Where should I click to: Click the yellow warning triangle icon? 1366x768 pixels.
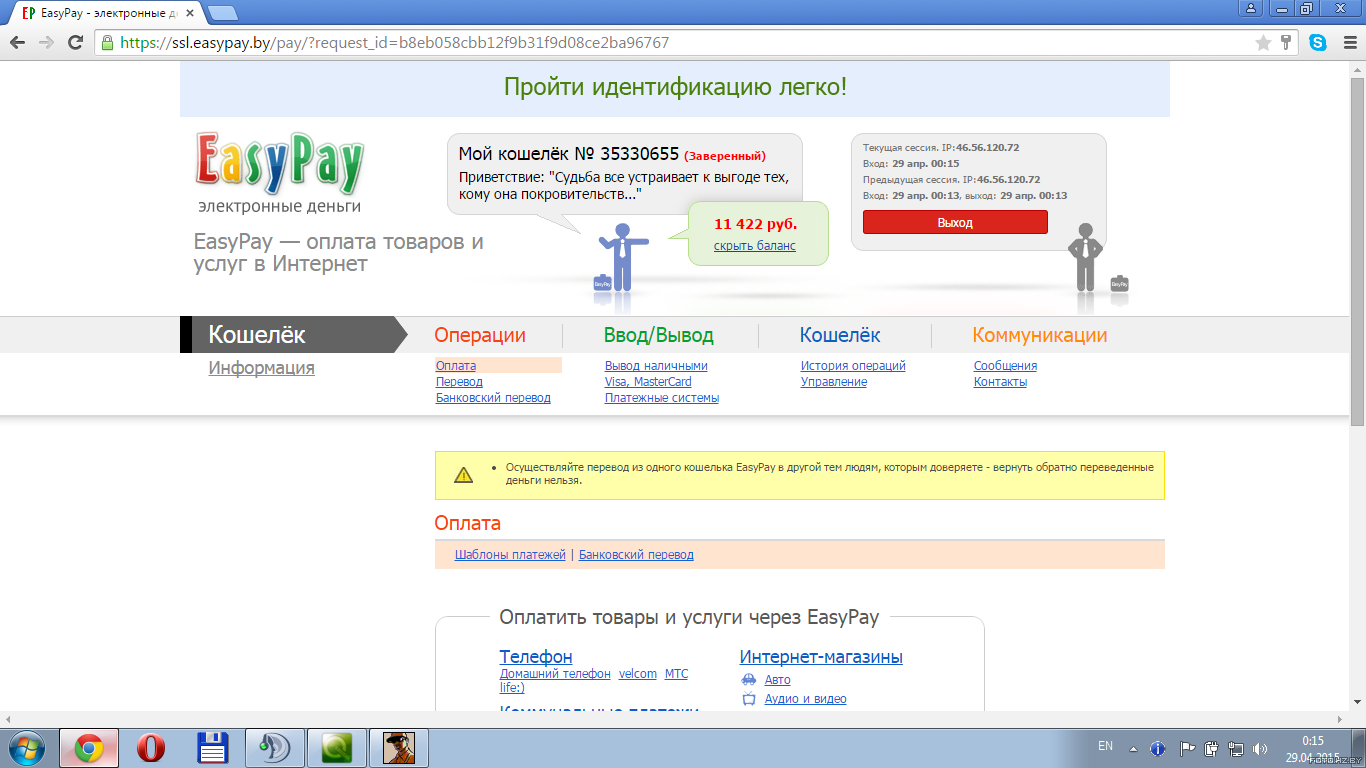[x=463, y=475]
